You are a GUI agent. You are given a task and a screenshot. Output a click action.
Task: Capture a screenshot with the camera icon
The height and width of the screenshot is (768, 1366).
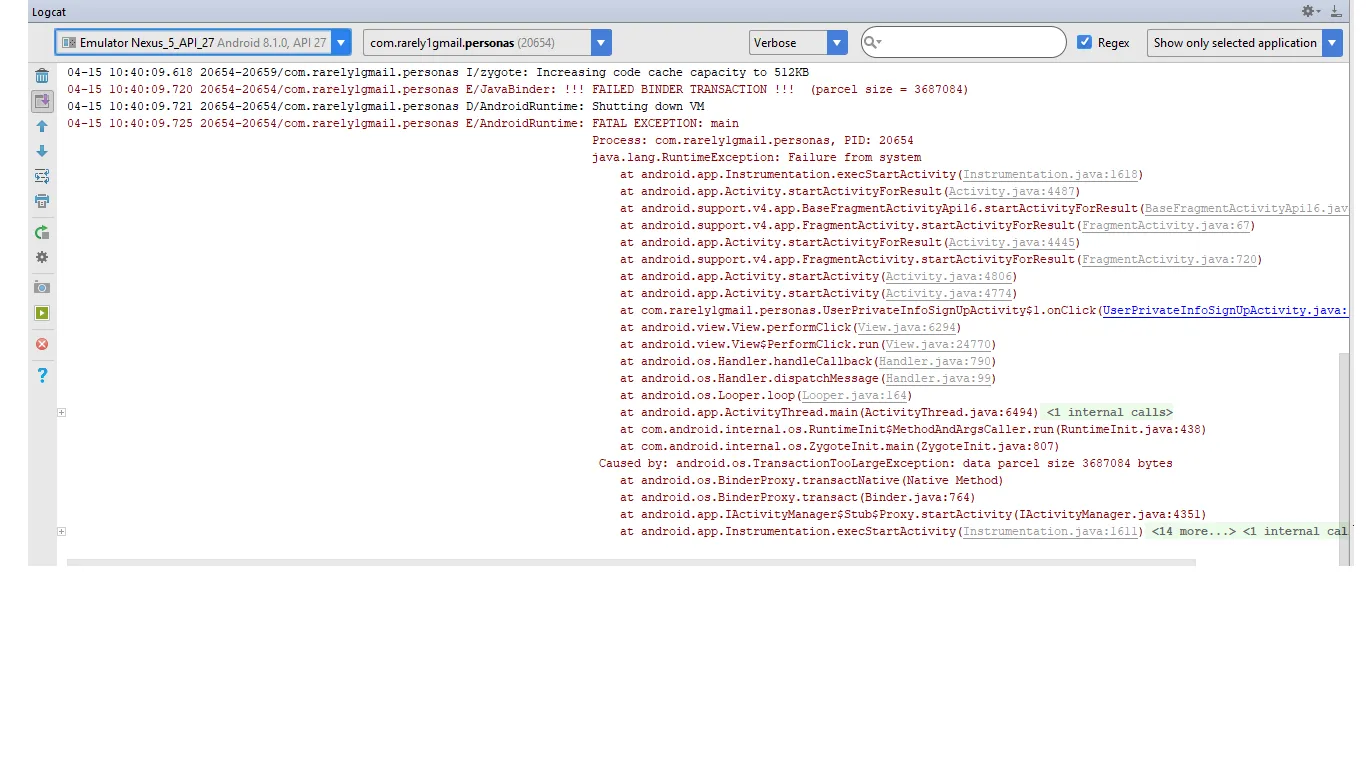(42, 288)
